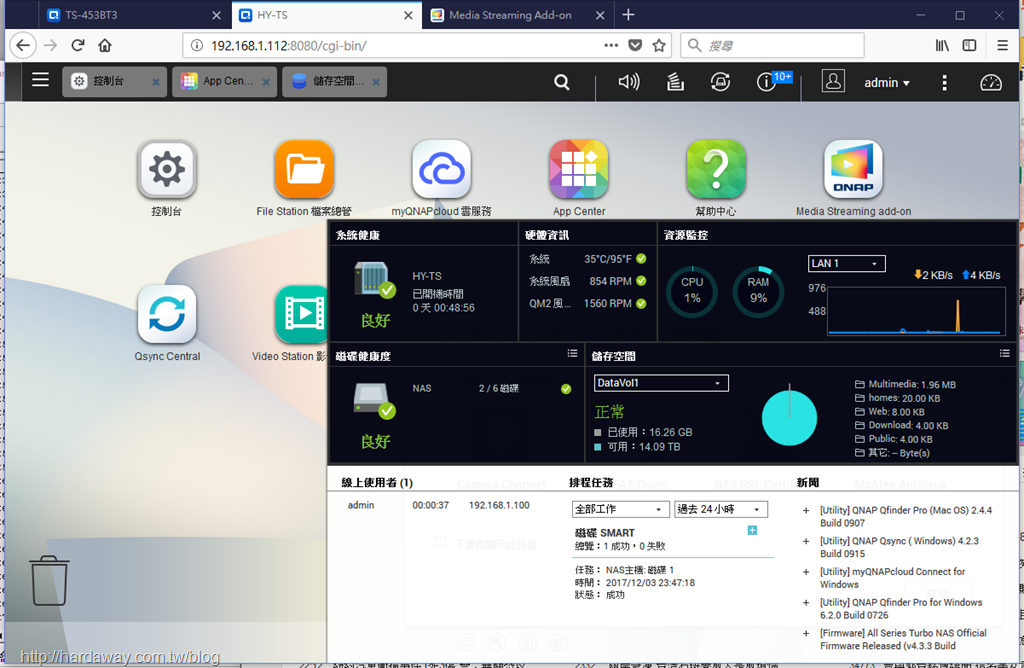Switch to the HY-TS browser tab
The image size is (1024, 668).
click(327, 15)
